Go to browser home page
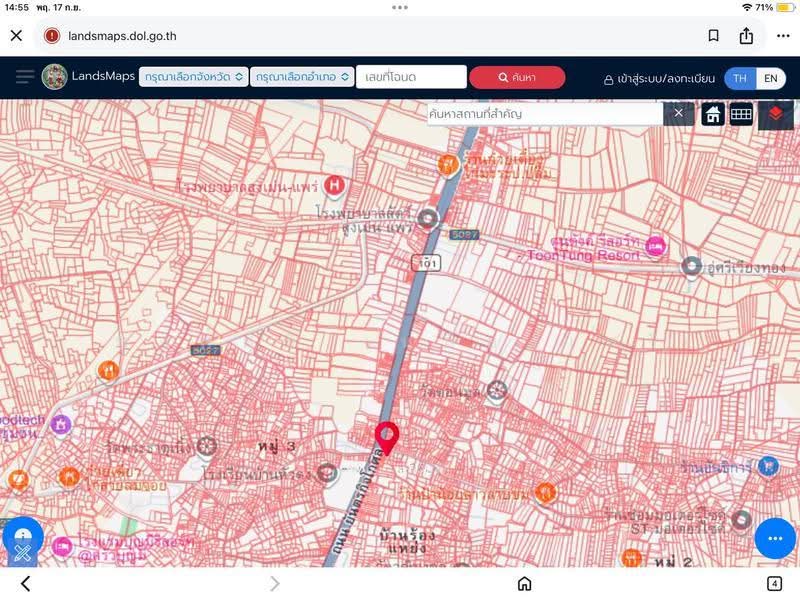The image size is (800, 600). 524,584
